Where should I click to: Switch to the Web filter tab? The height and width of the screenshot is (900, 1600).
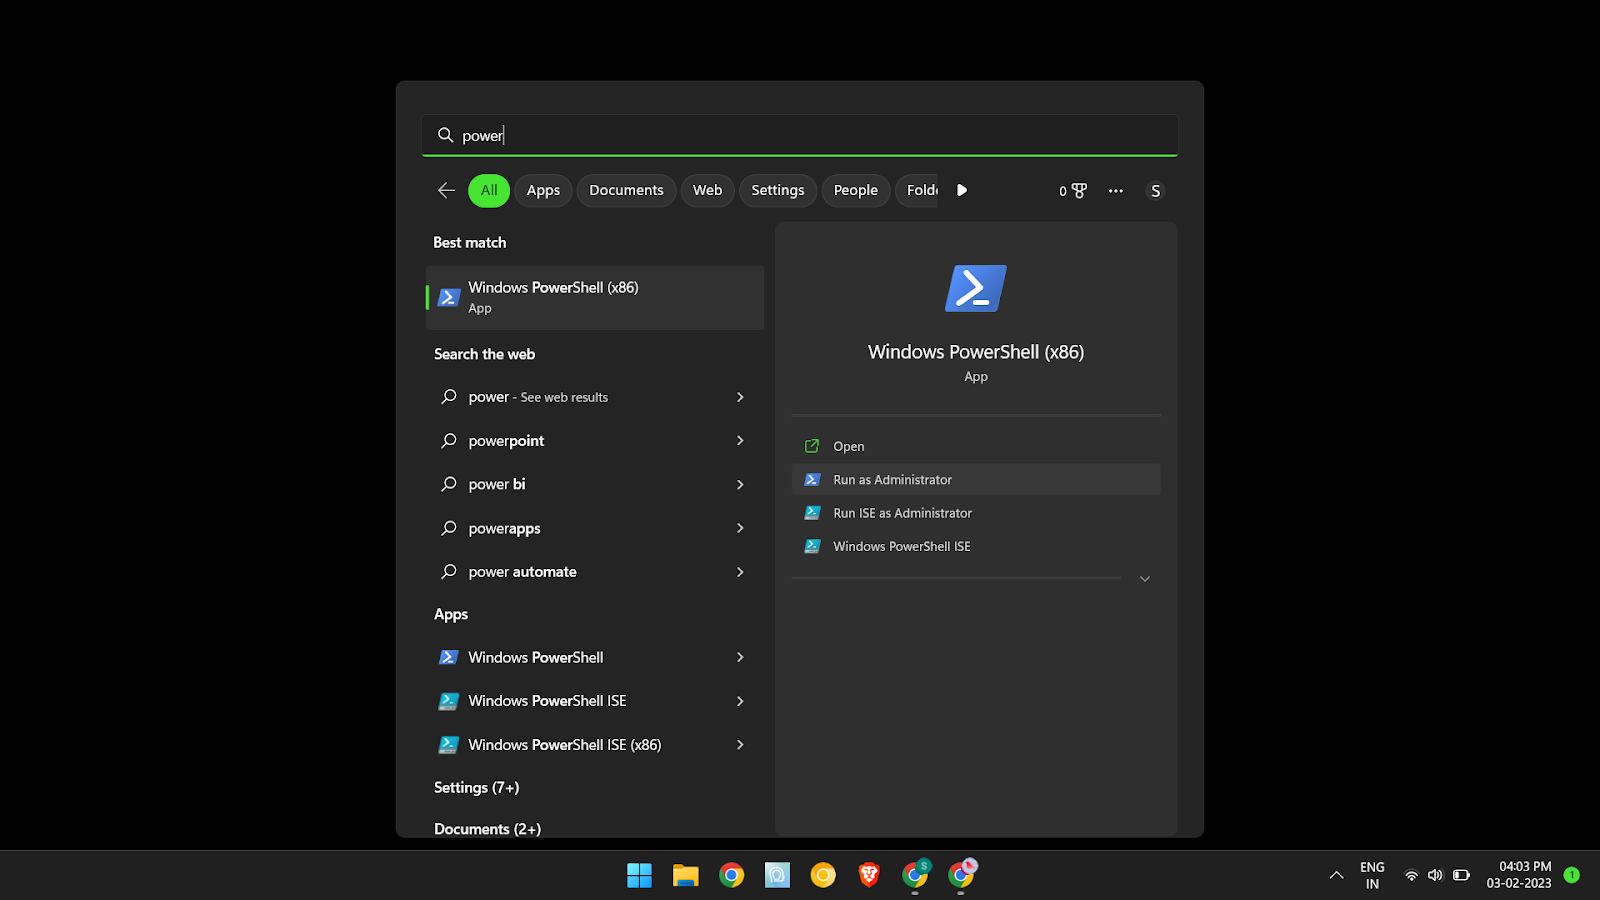click(x=707, y=190)
